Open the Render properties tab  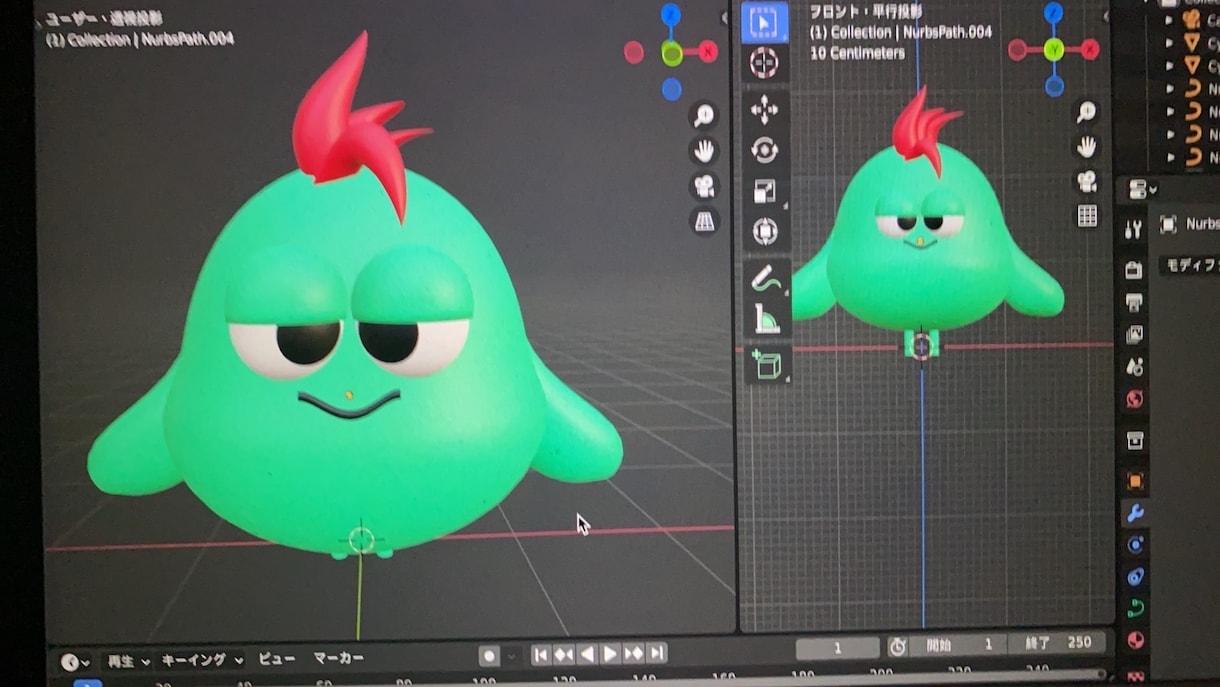1133,270
